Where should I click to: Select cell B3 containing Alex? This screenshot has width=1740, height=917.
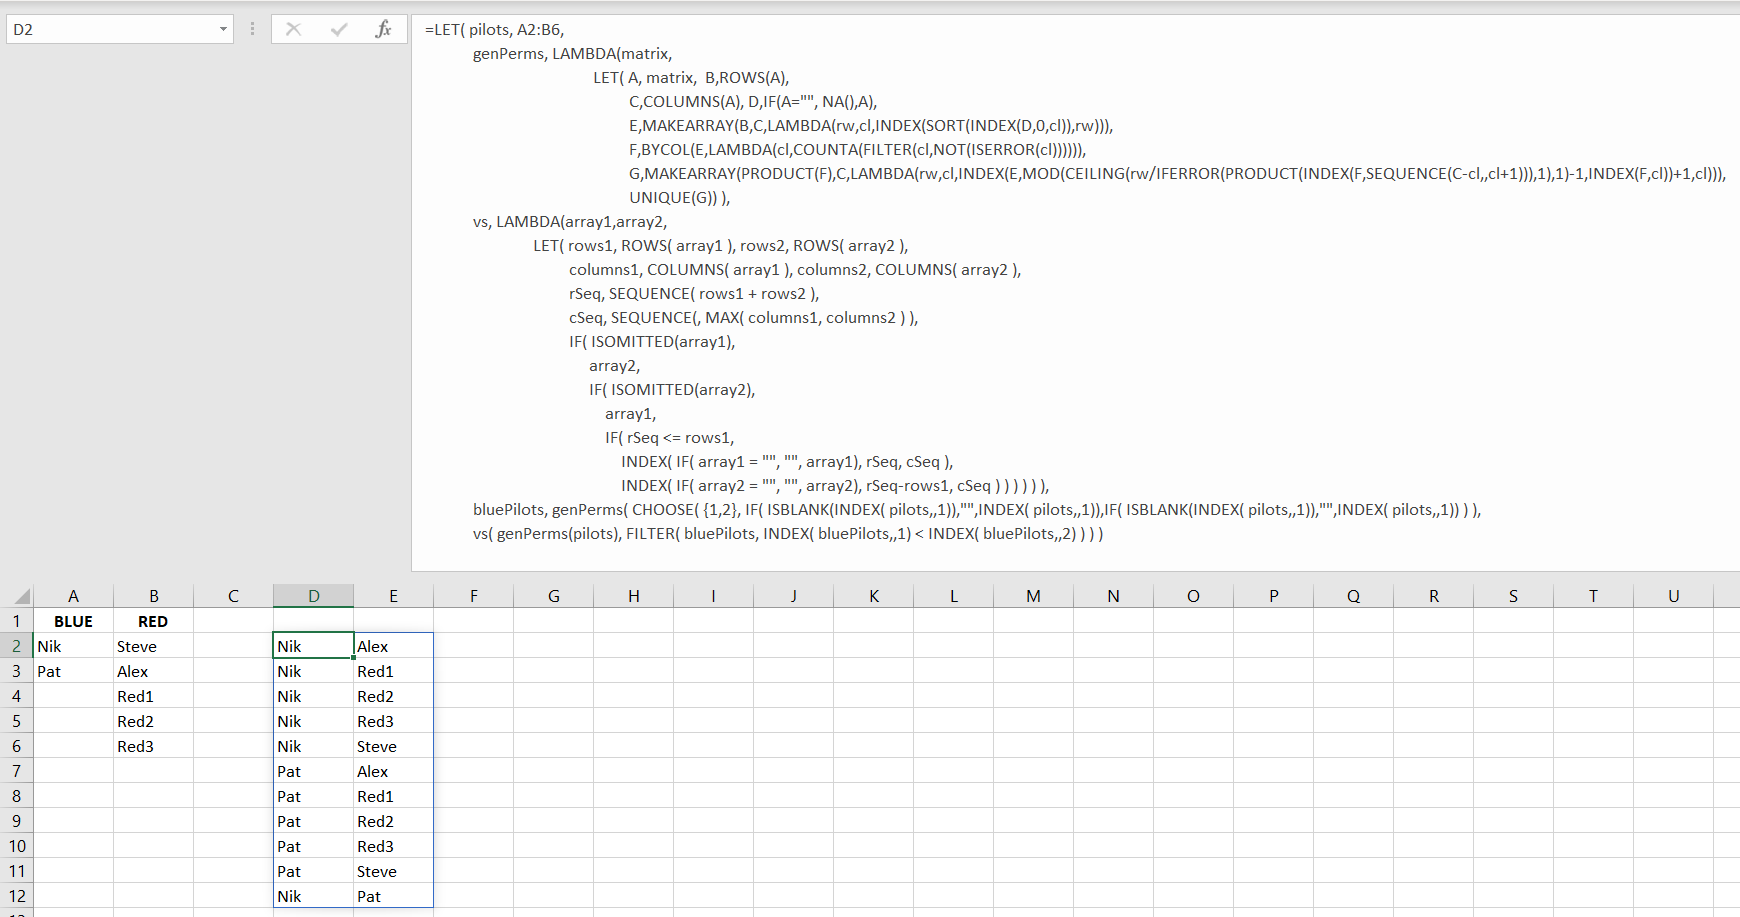click(153, 671)
